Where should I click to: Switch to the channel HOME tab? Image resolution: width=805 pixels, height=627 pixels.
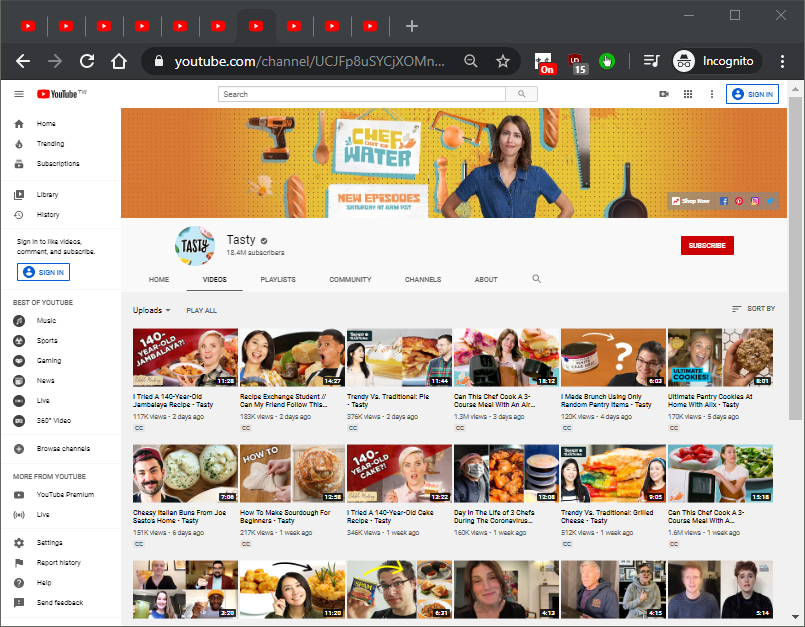coord(159,279)
